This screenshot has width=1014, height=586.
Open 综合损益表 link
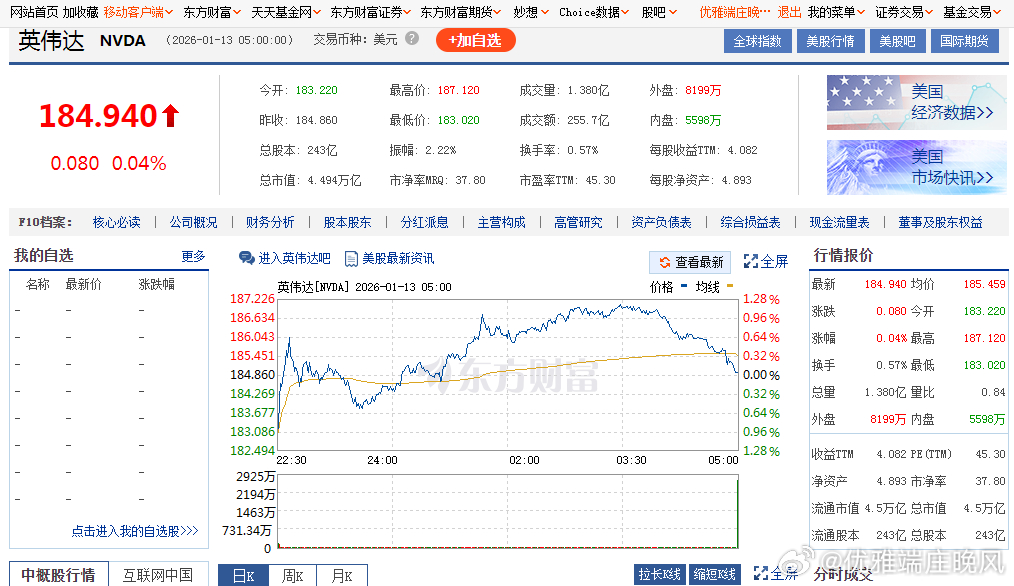coord(750,222)
